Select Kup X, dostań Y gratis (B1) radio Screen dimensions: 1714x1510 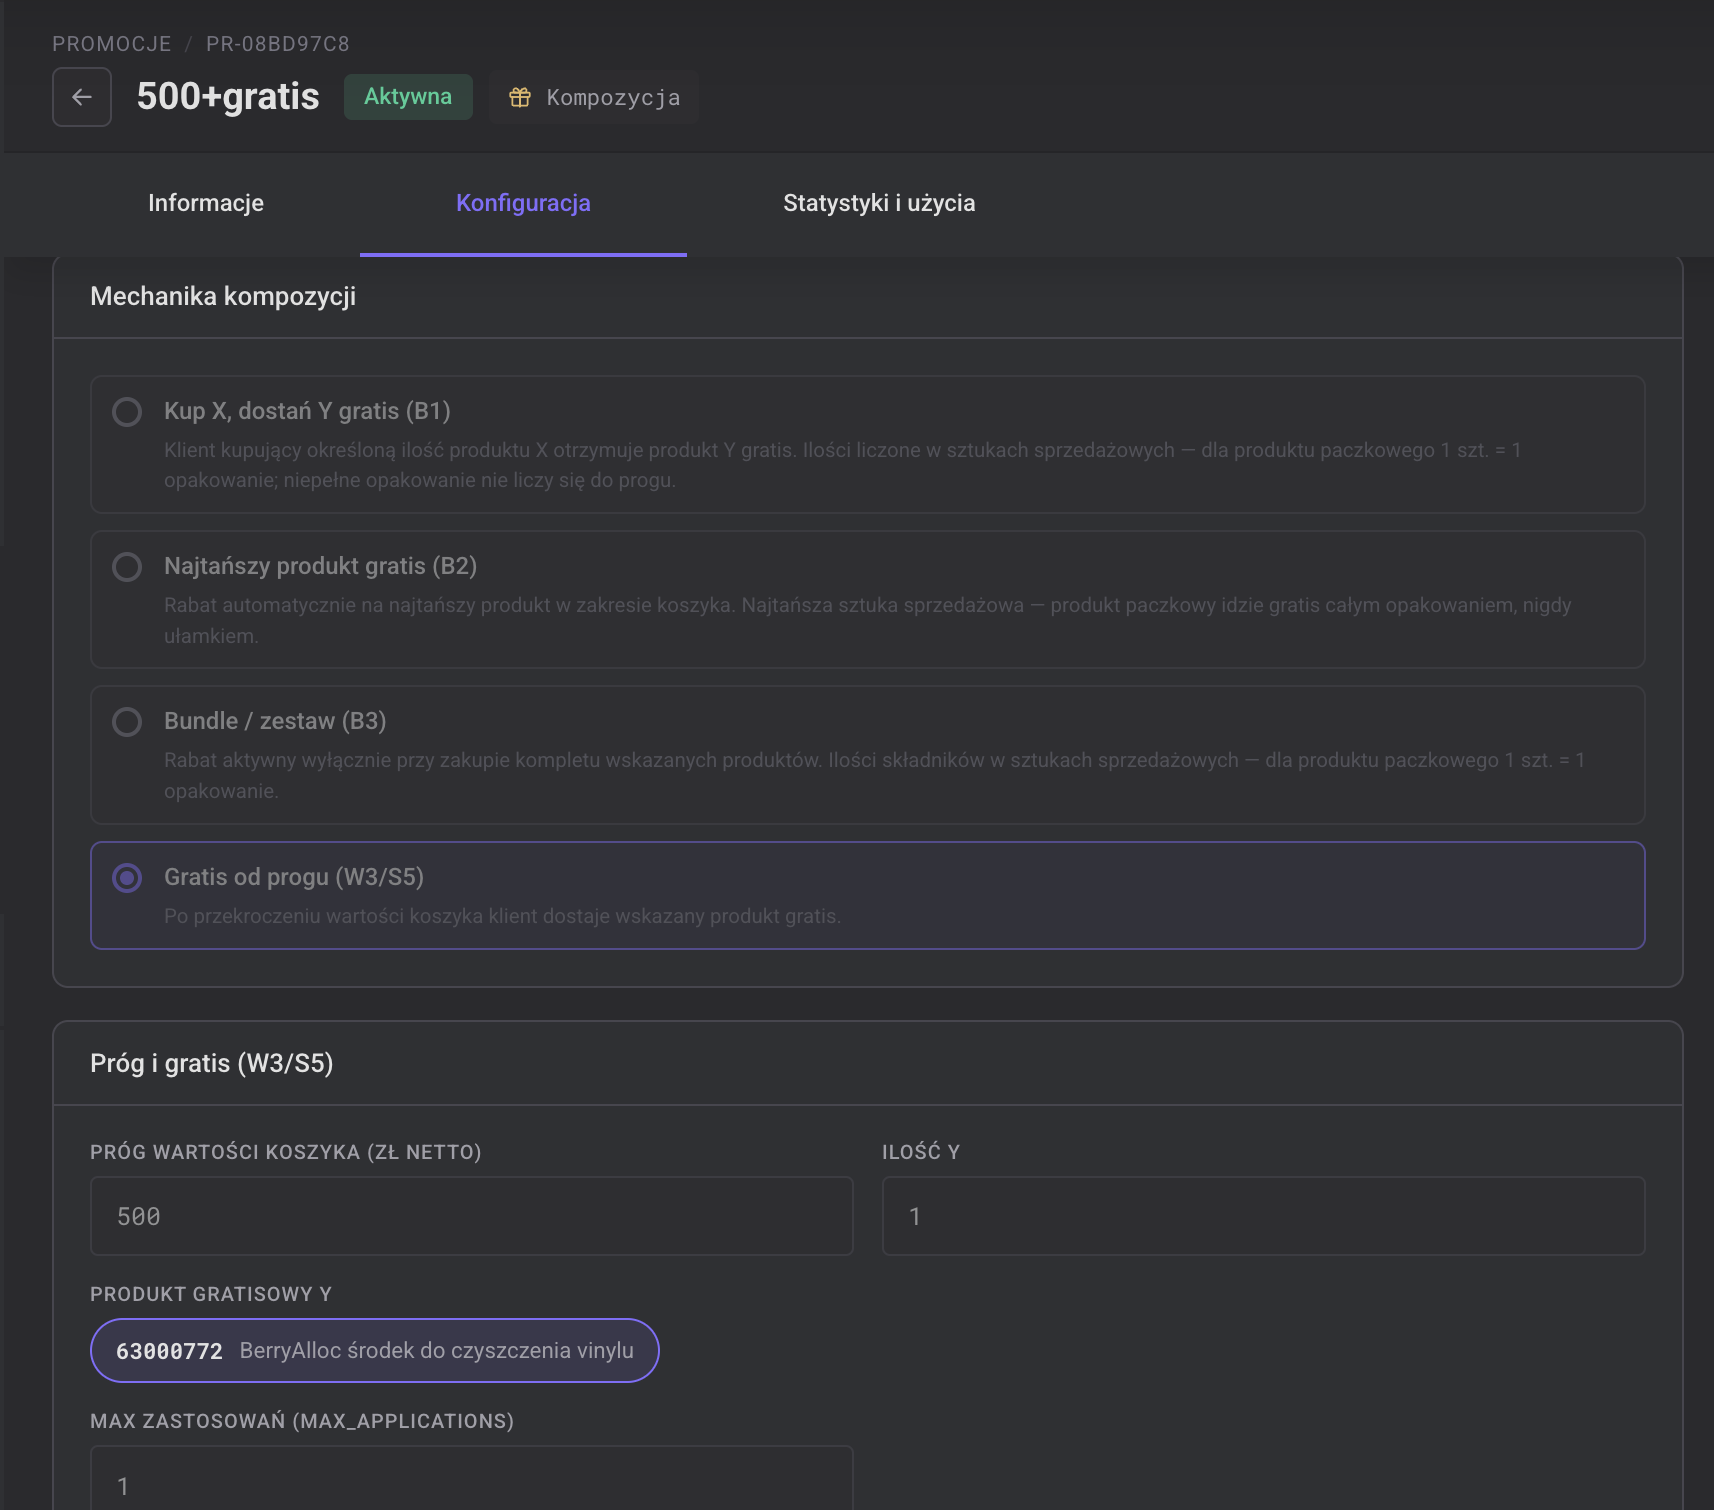pos(127,412)
